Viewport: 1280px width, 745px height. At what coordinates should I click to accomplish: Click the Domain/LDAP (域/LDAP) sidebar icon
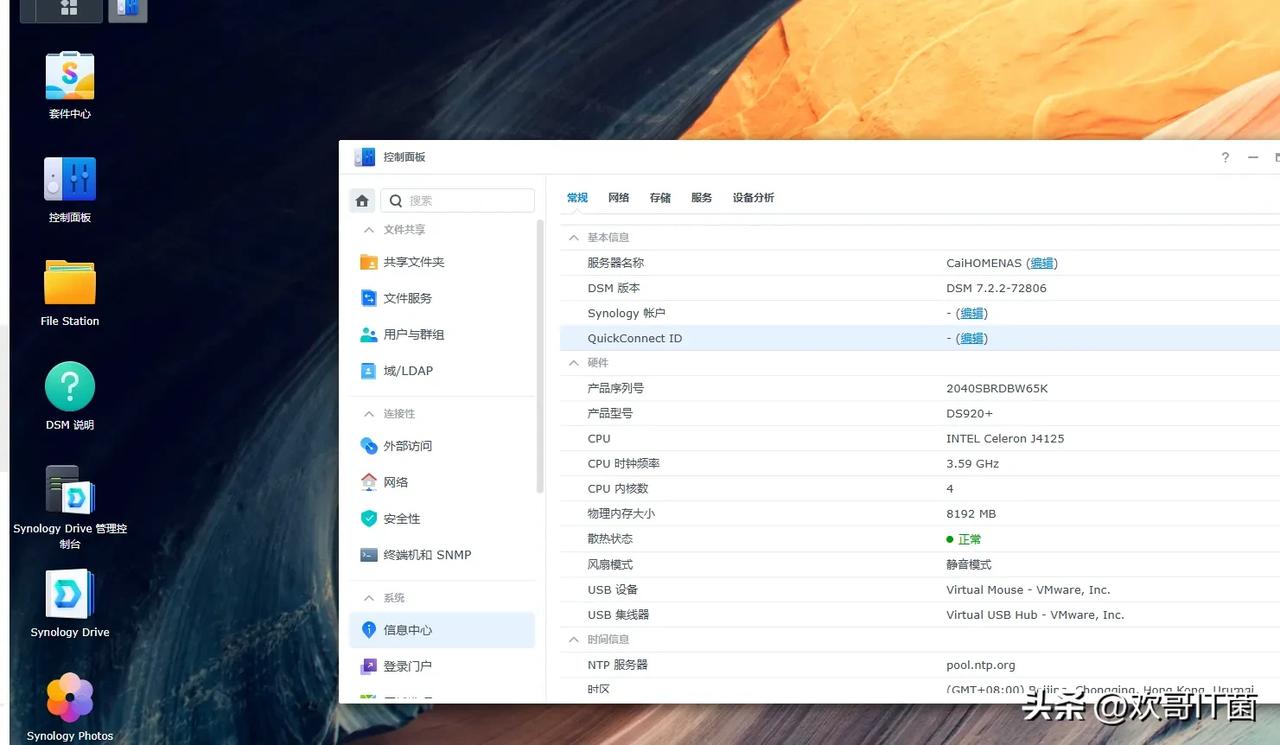(369, 370)
